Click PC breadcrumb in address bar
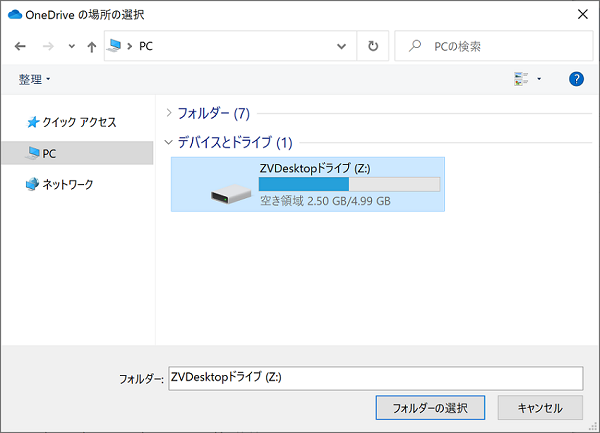 click(146, 46)
